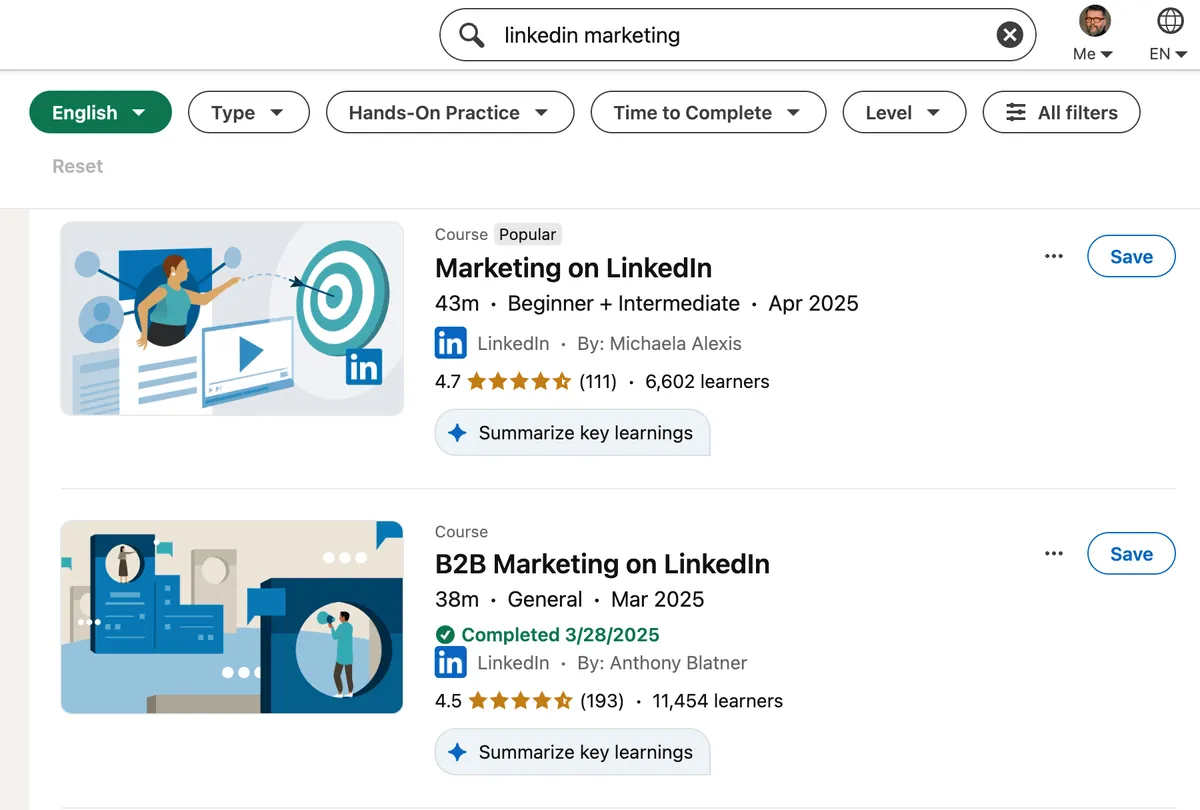Open the Time to Complete filter
1200x810 pixels.
pos(708,113)
